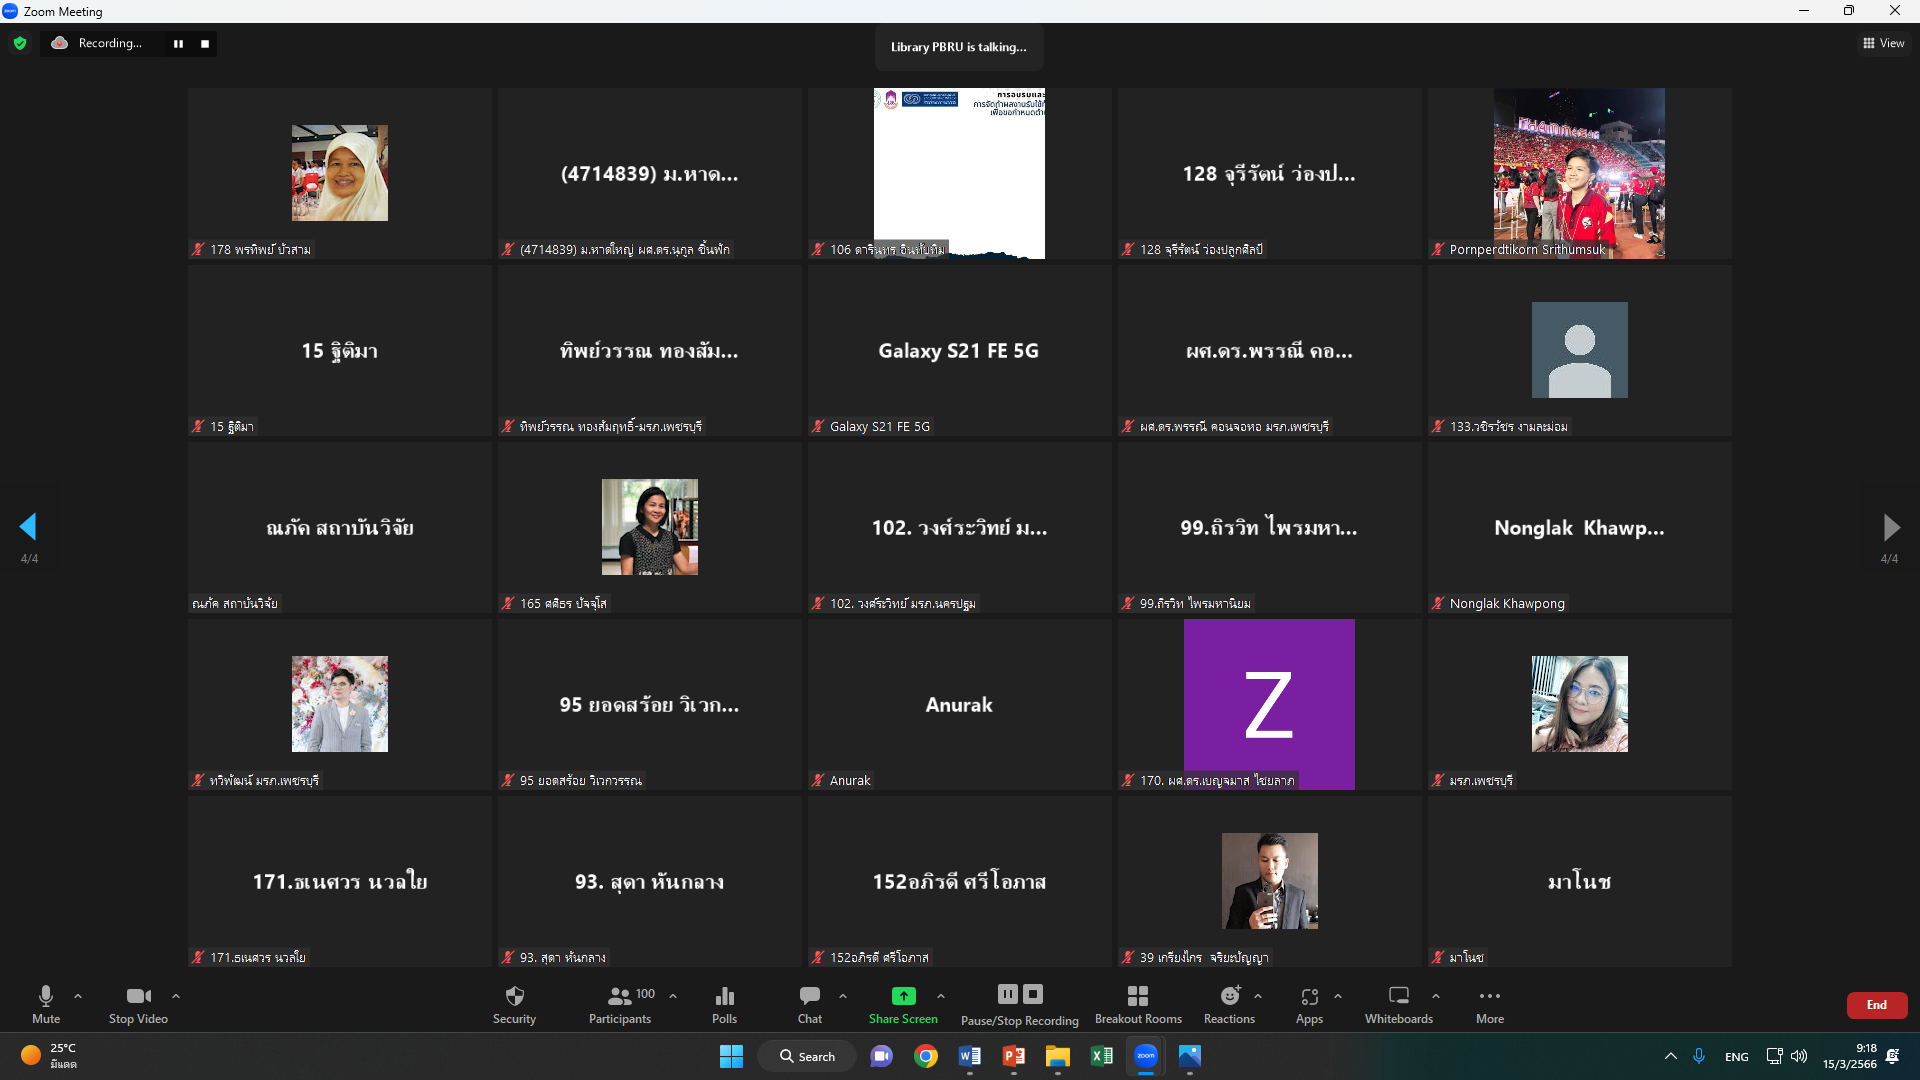Open Google Chrome from the taskbar
This screenshot has width=1920, height=1080.
(x=926, y=1056)
